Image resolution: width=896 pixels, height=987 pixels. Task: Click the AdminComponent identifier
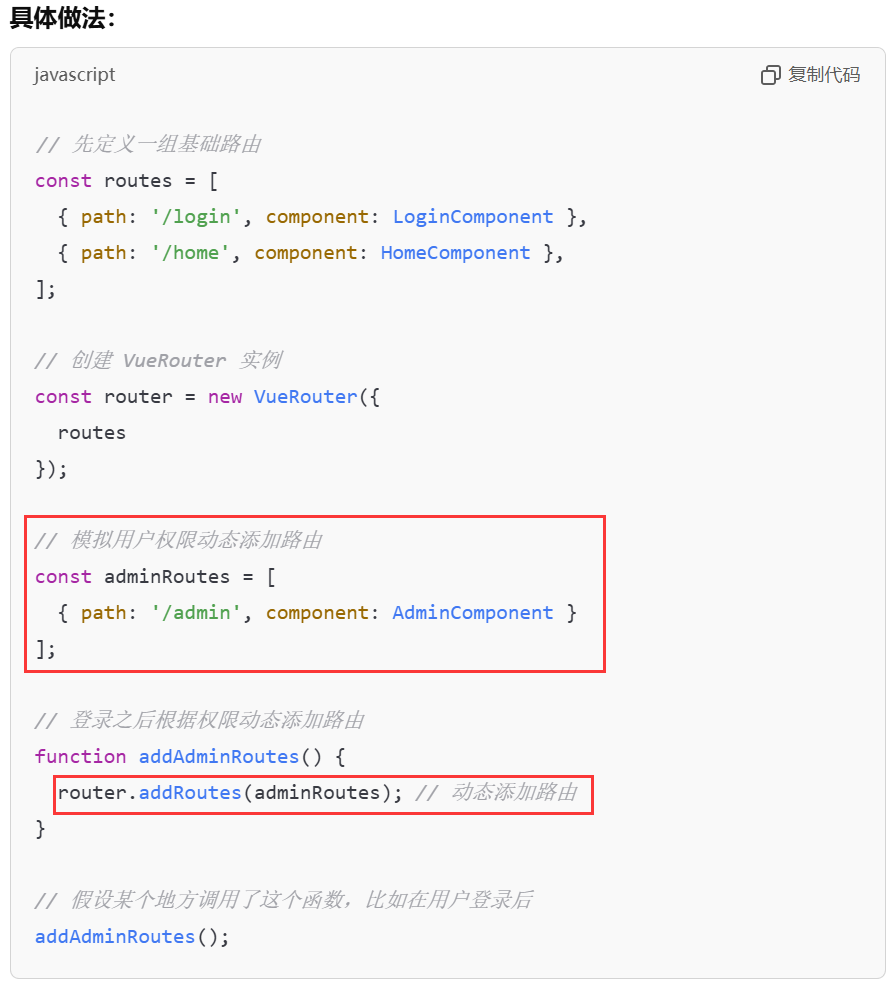pyautogui.click(x=473, y=612)
